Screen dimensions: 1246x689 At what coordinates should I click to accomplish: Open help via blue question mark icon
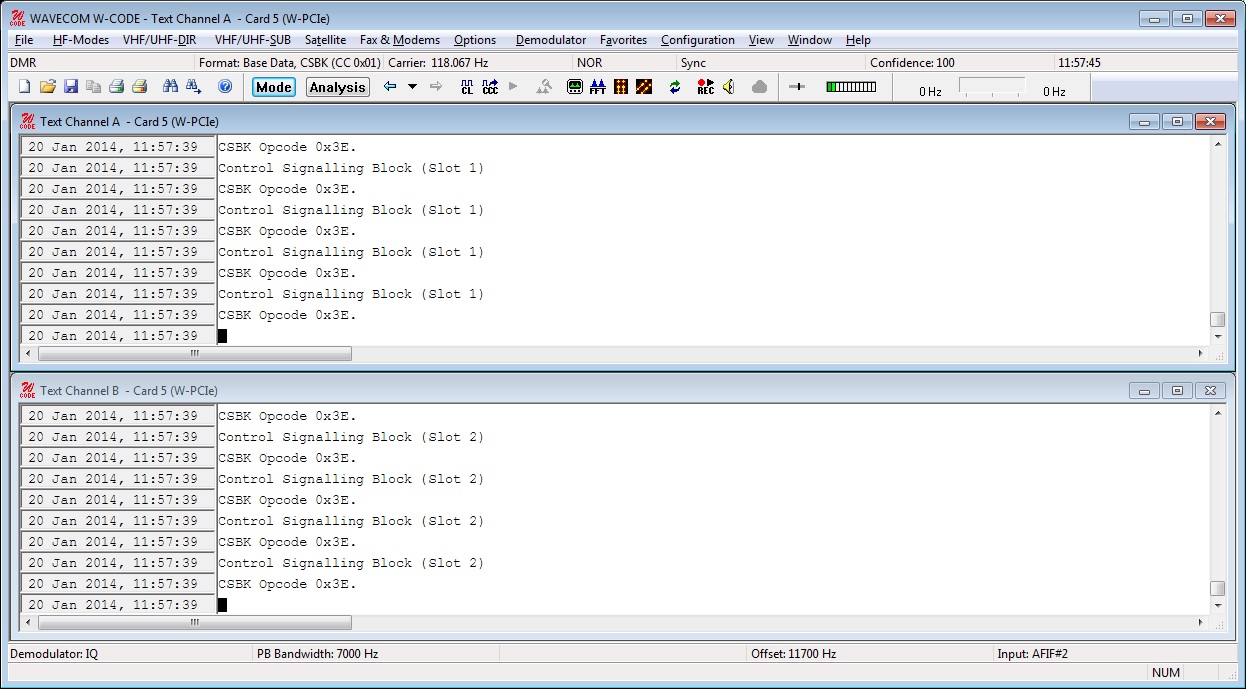(x=225, y=87)
